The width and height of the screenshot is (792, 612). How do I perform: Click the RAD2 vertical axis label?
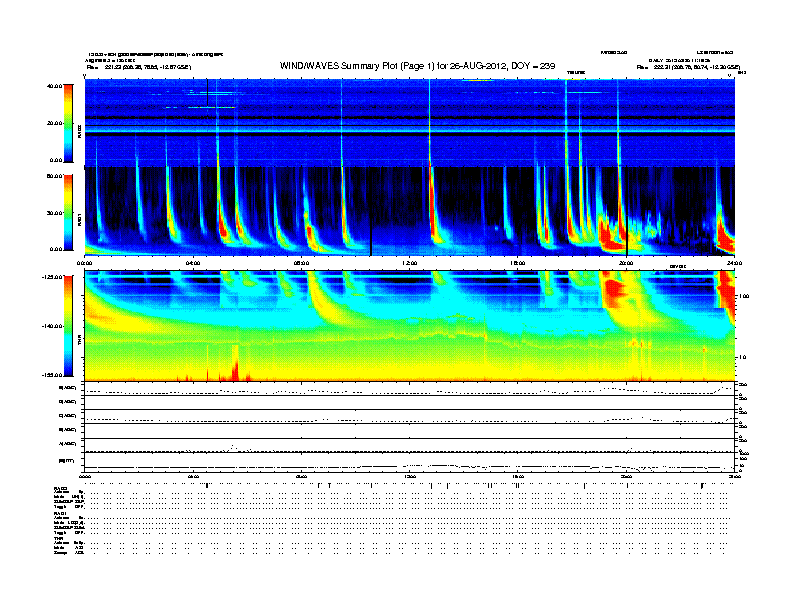[x=79, y=131]
